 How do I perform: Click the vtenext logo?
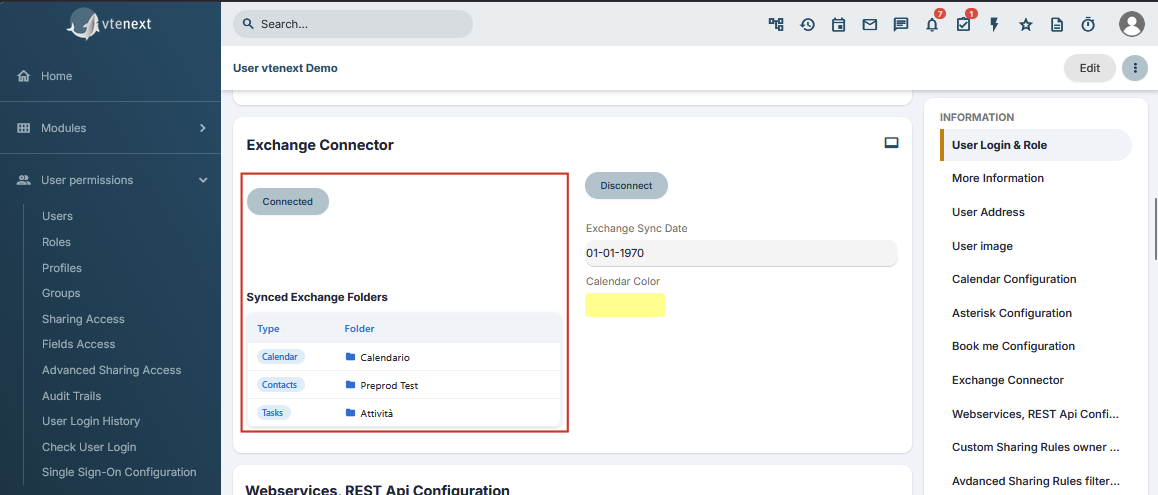109,24
